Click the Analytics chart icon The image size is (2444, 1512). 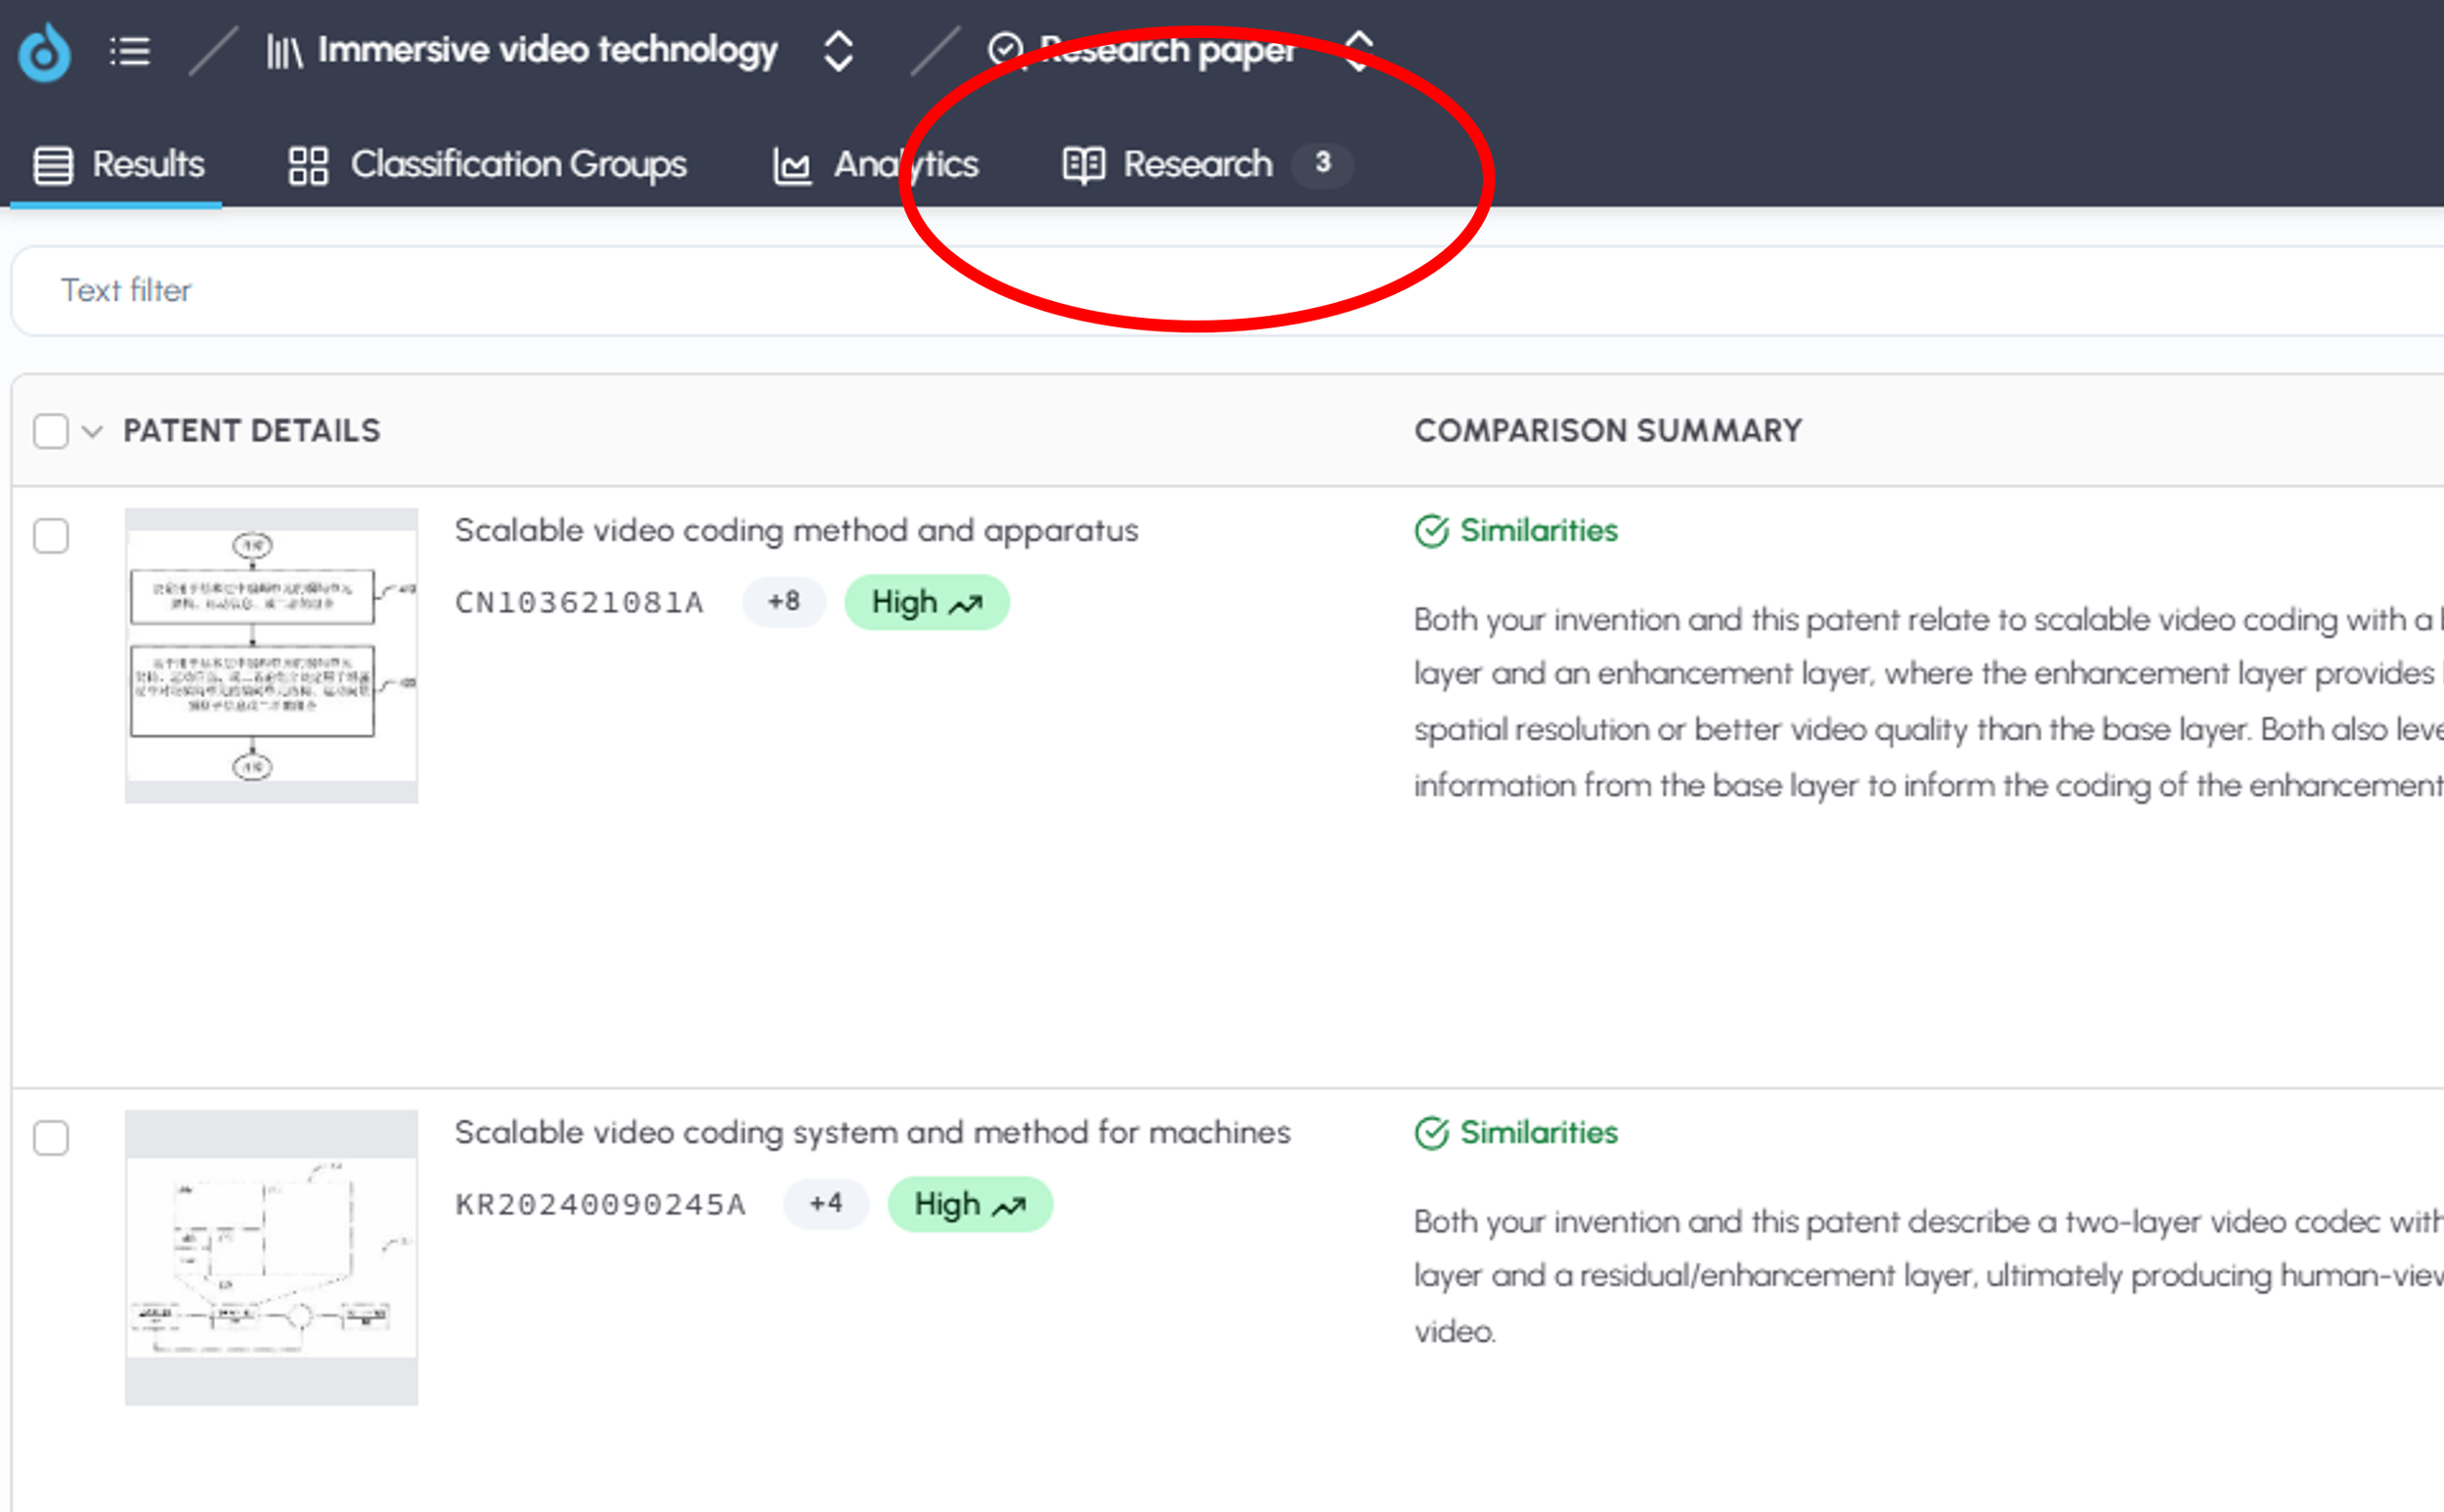(792, 165)
